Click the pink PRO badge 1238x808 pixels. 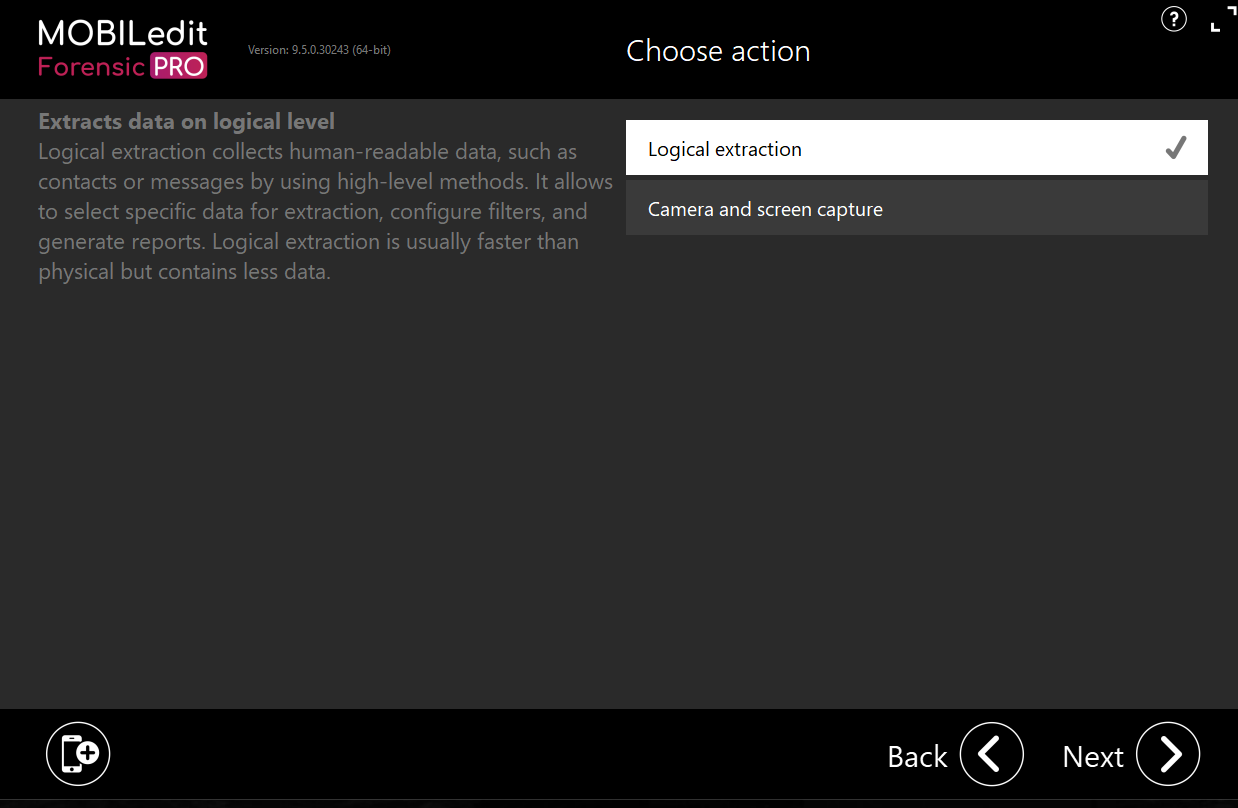click(x=179, y=67)
